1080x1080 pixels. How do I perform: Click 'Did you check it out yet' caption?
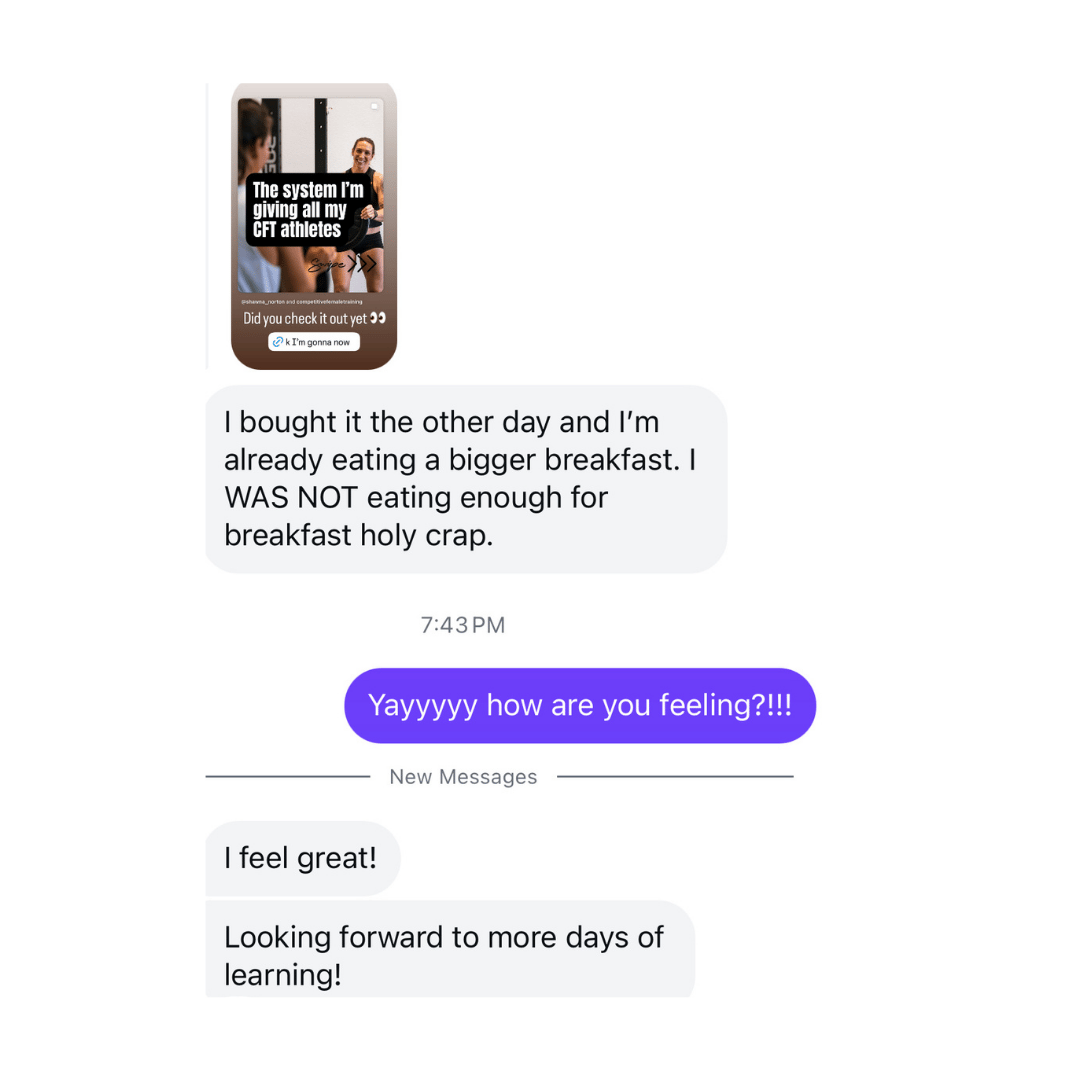[x=305, y=318]
